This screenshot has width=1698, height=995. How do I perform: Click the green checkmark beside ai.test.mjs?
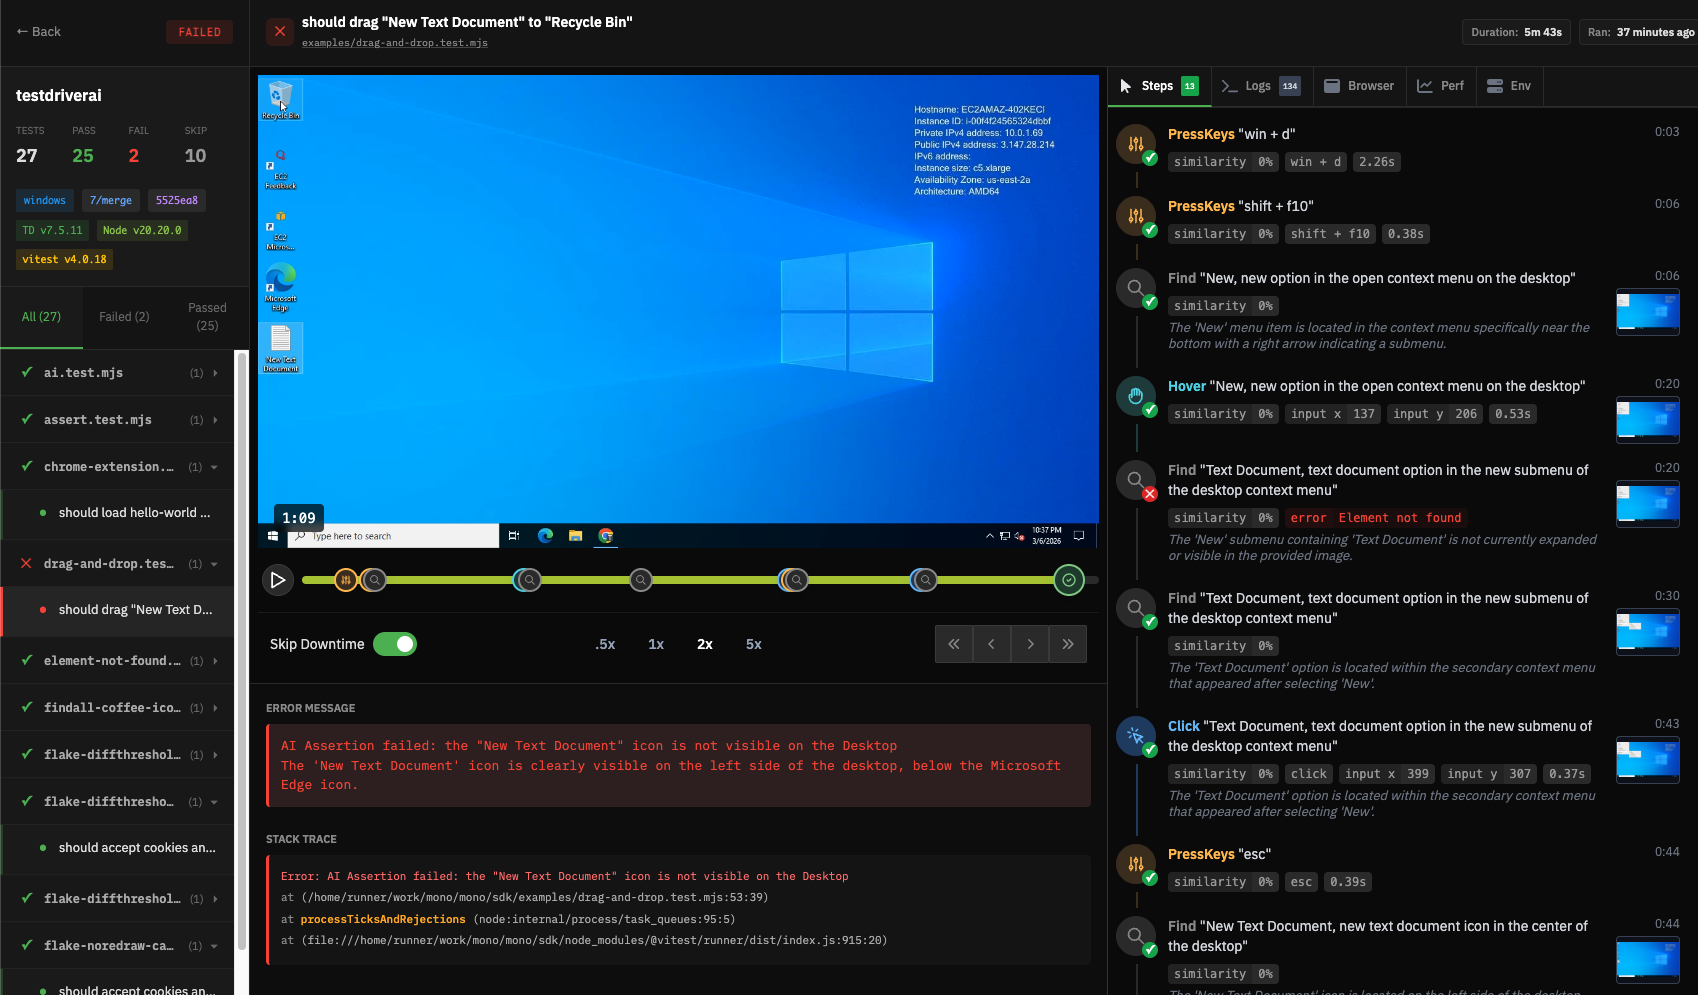[x=25, y=372]
